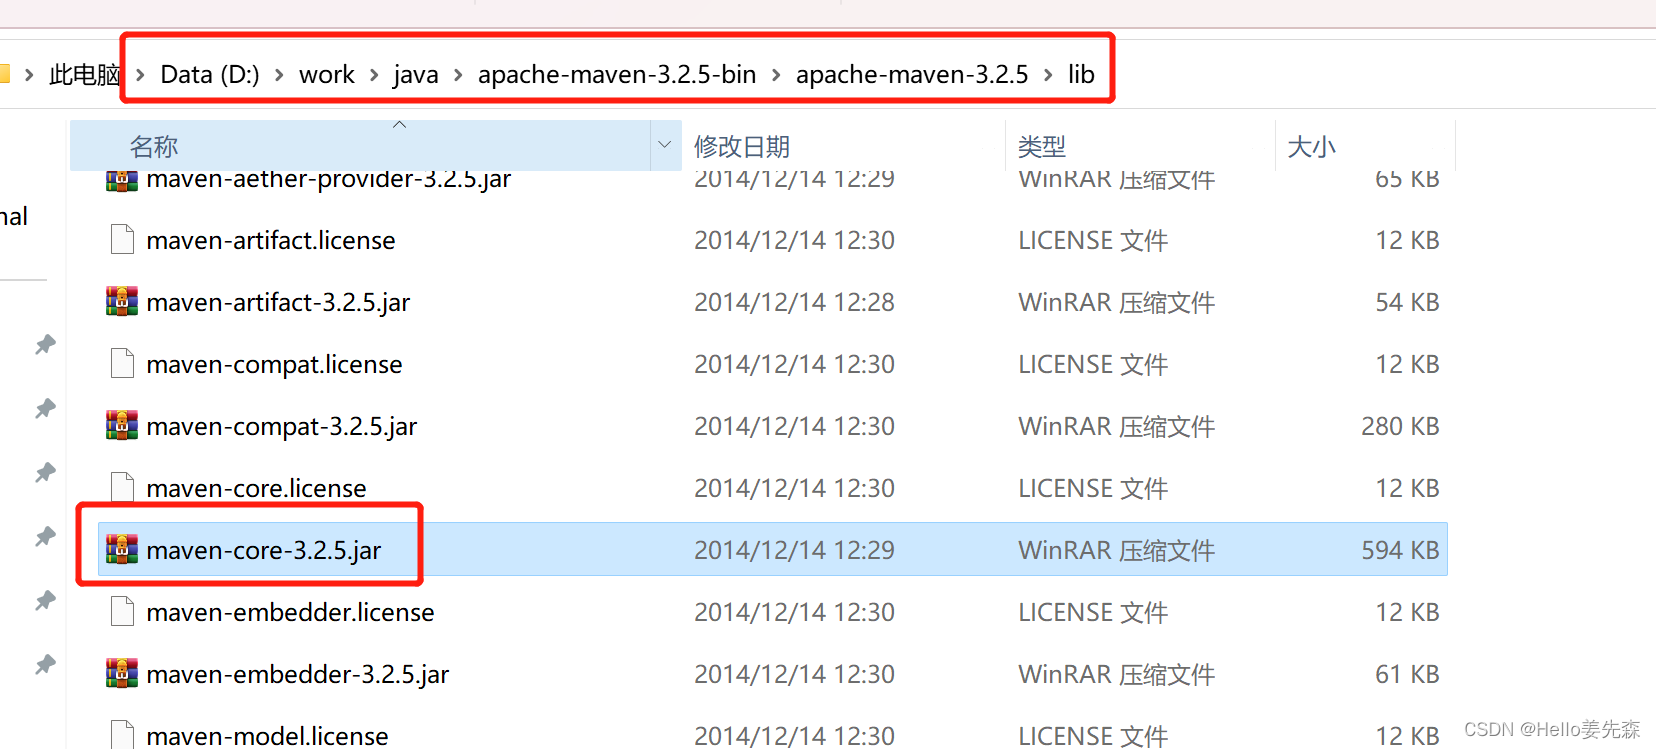Go to the apache-maven-3.2.5 breadcrumb folder
The height and width of the screenshot is (749, 1656).
pyautogui.click(x=912, y=75)
